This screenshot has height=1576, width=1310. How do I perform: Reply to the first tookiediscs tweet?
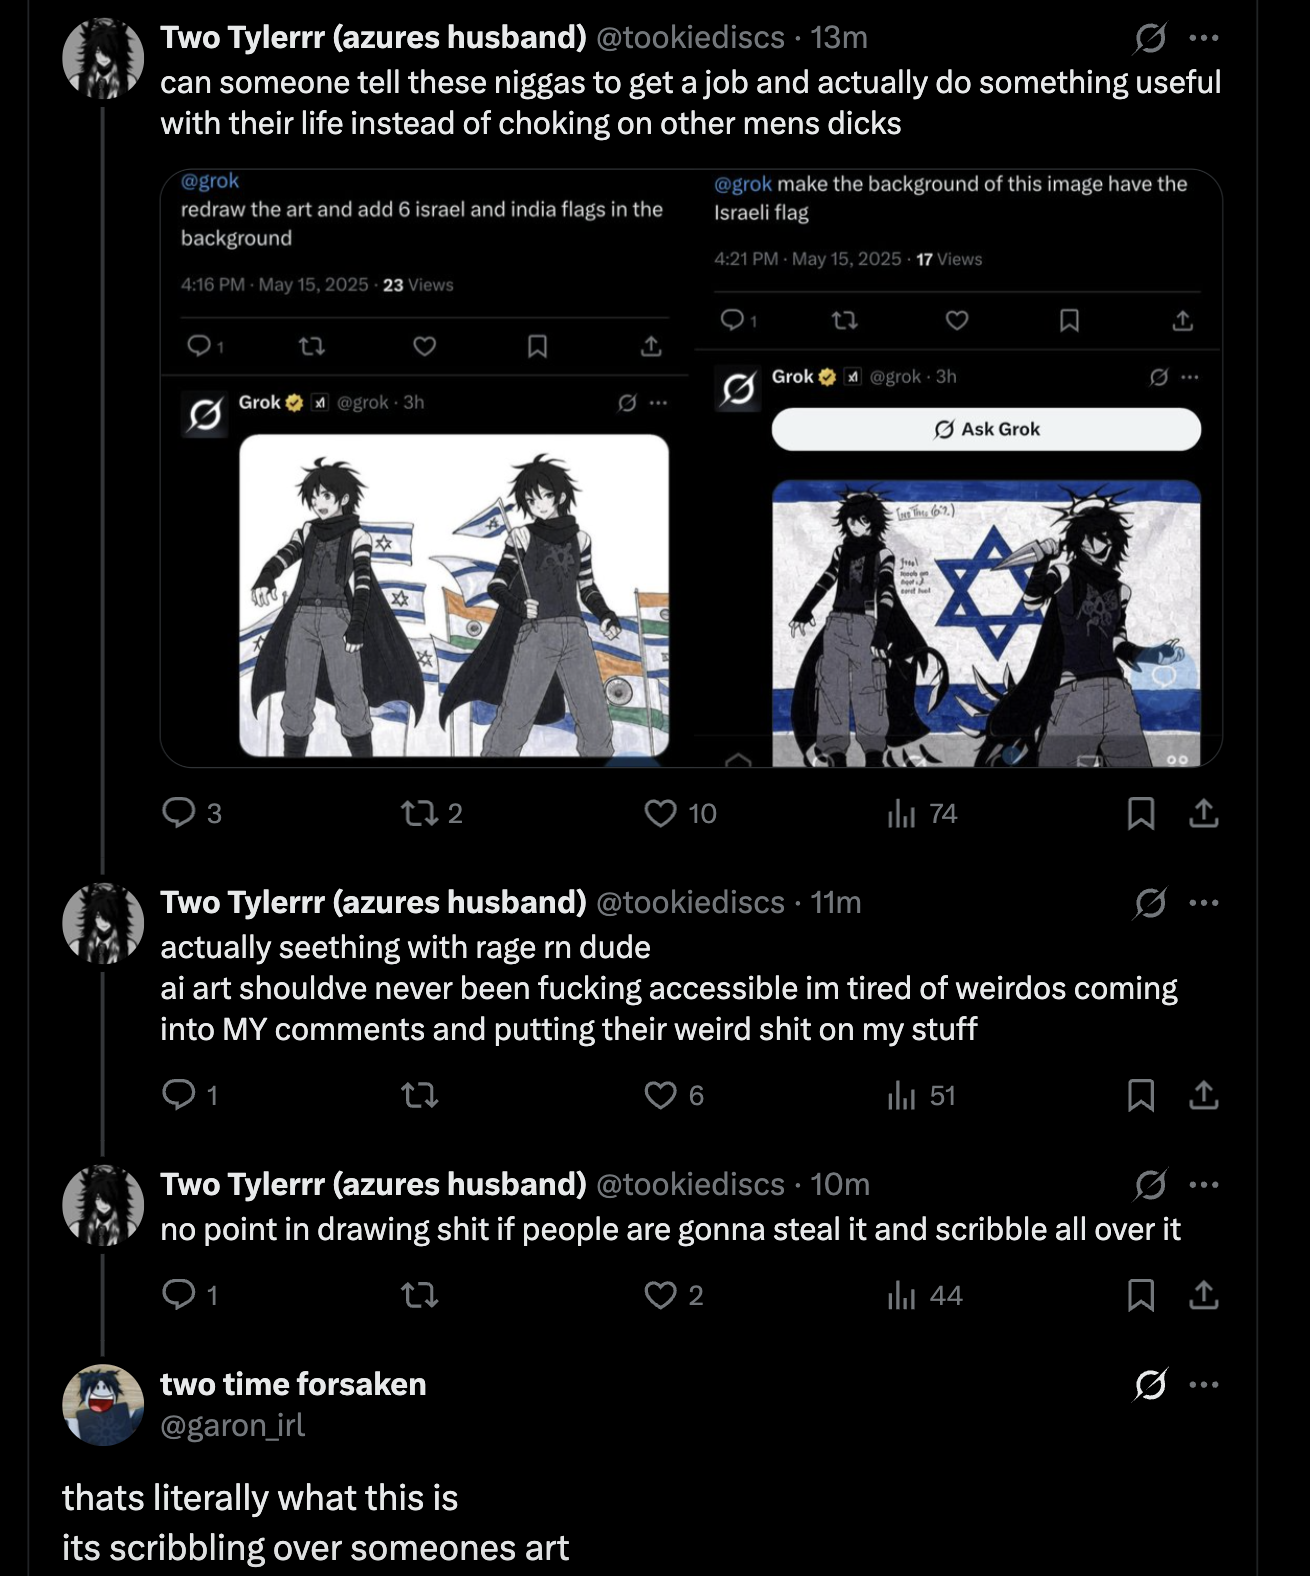point(179,813)
